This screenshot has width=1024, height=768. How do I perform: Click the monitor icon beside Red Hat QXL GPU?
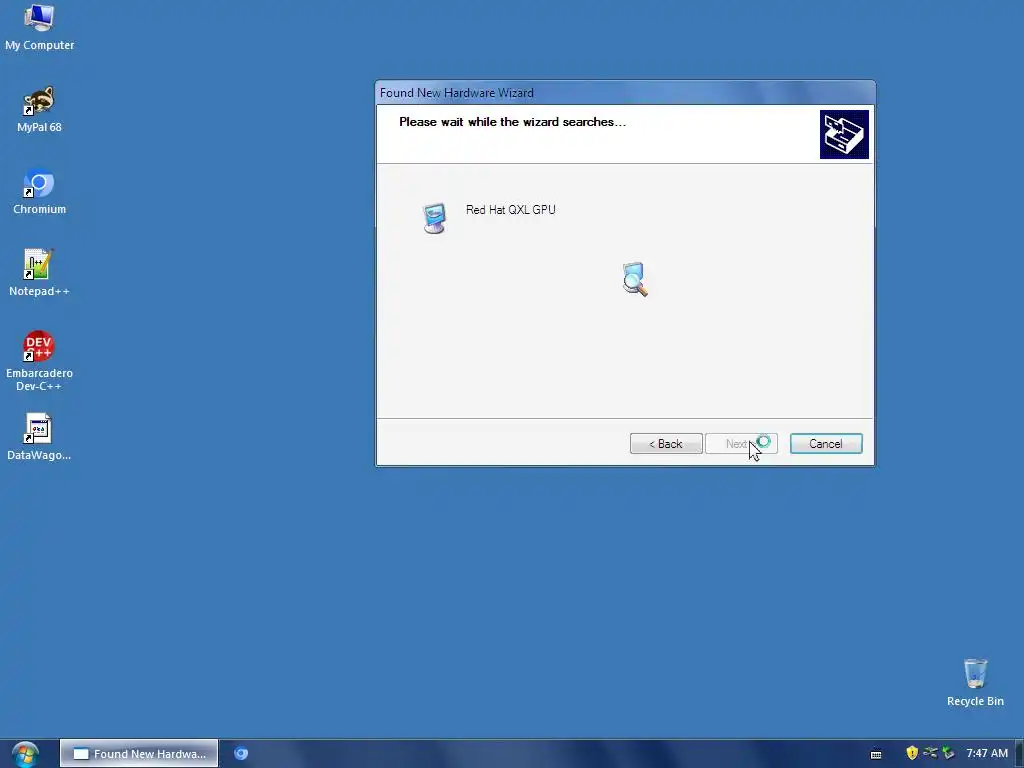[434, 218]
